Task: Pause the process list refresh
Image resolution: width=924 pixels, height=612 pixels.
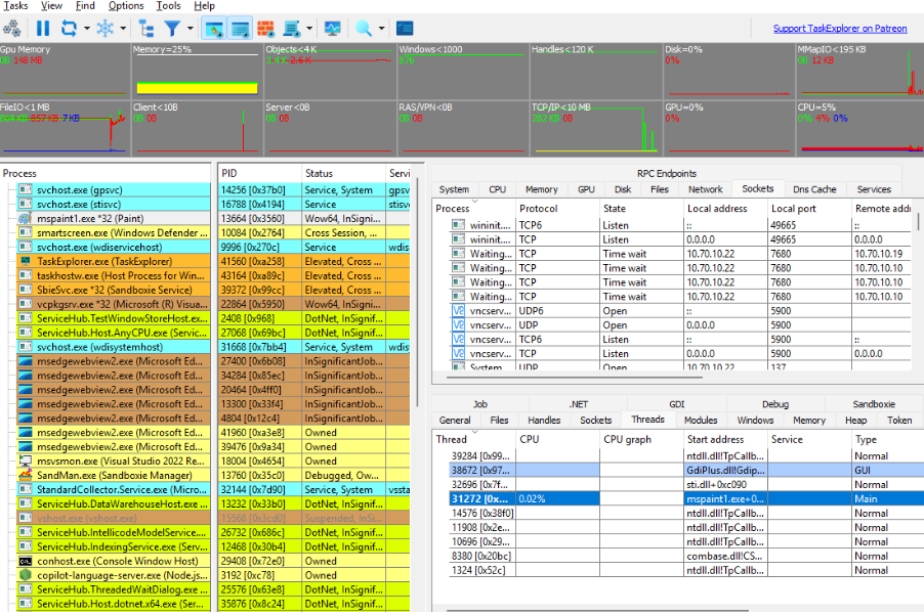Action: click(x=43, y=29)
